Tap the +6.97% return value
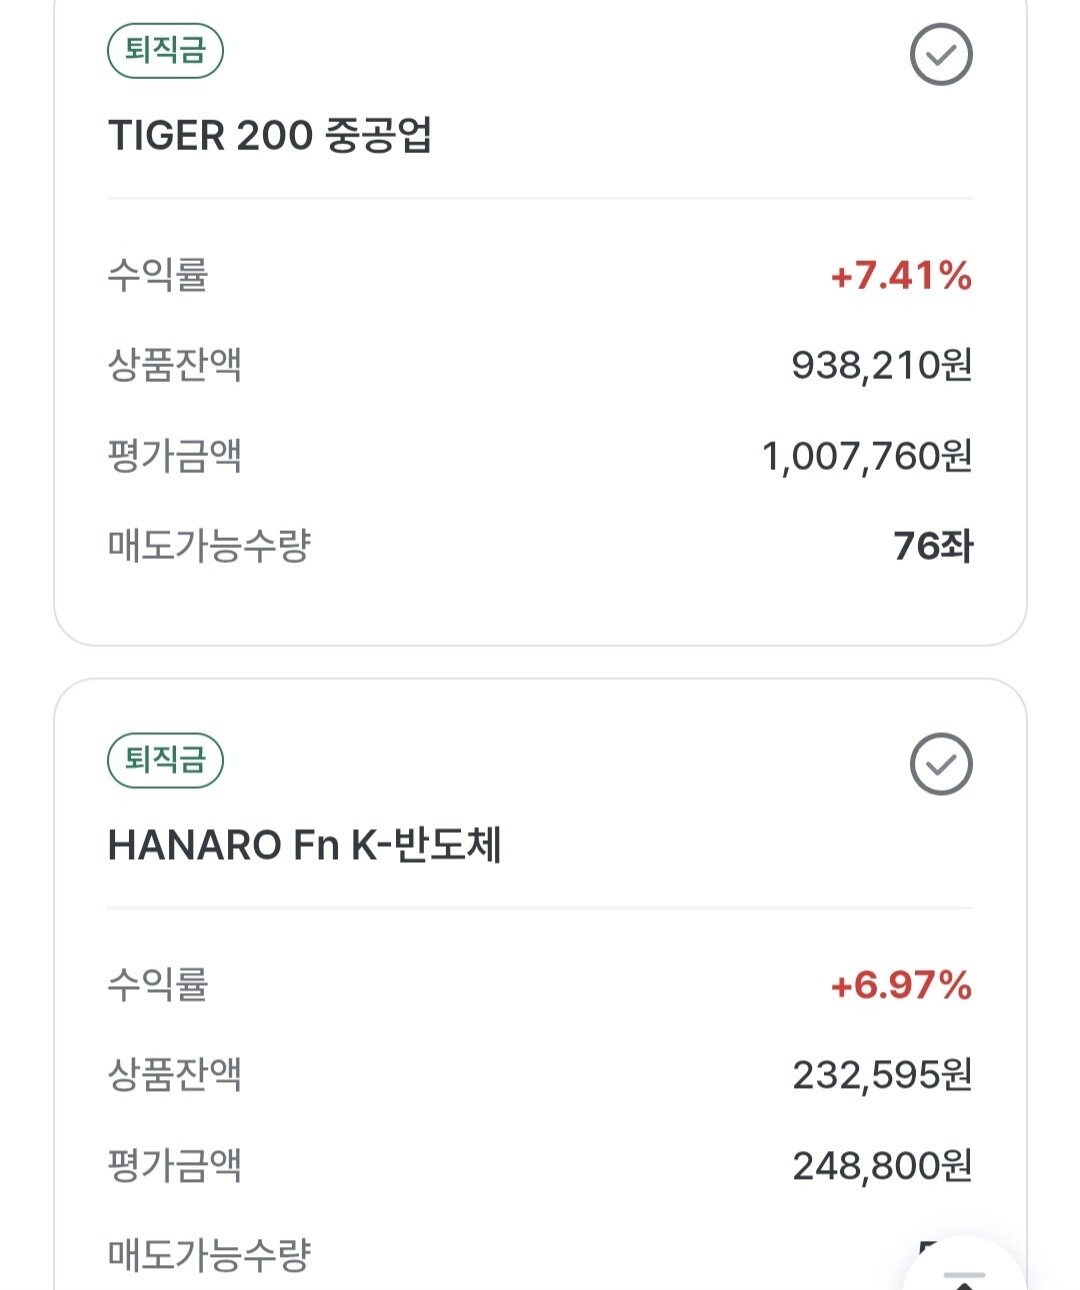Viewport: 1080px width, 1290px height. (901, 986)
